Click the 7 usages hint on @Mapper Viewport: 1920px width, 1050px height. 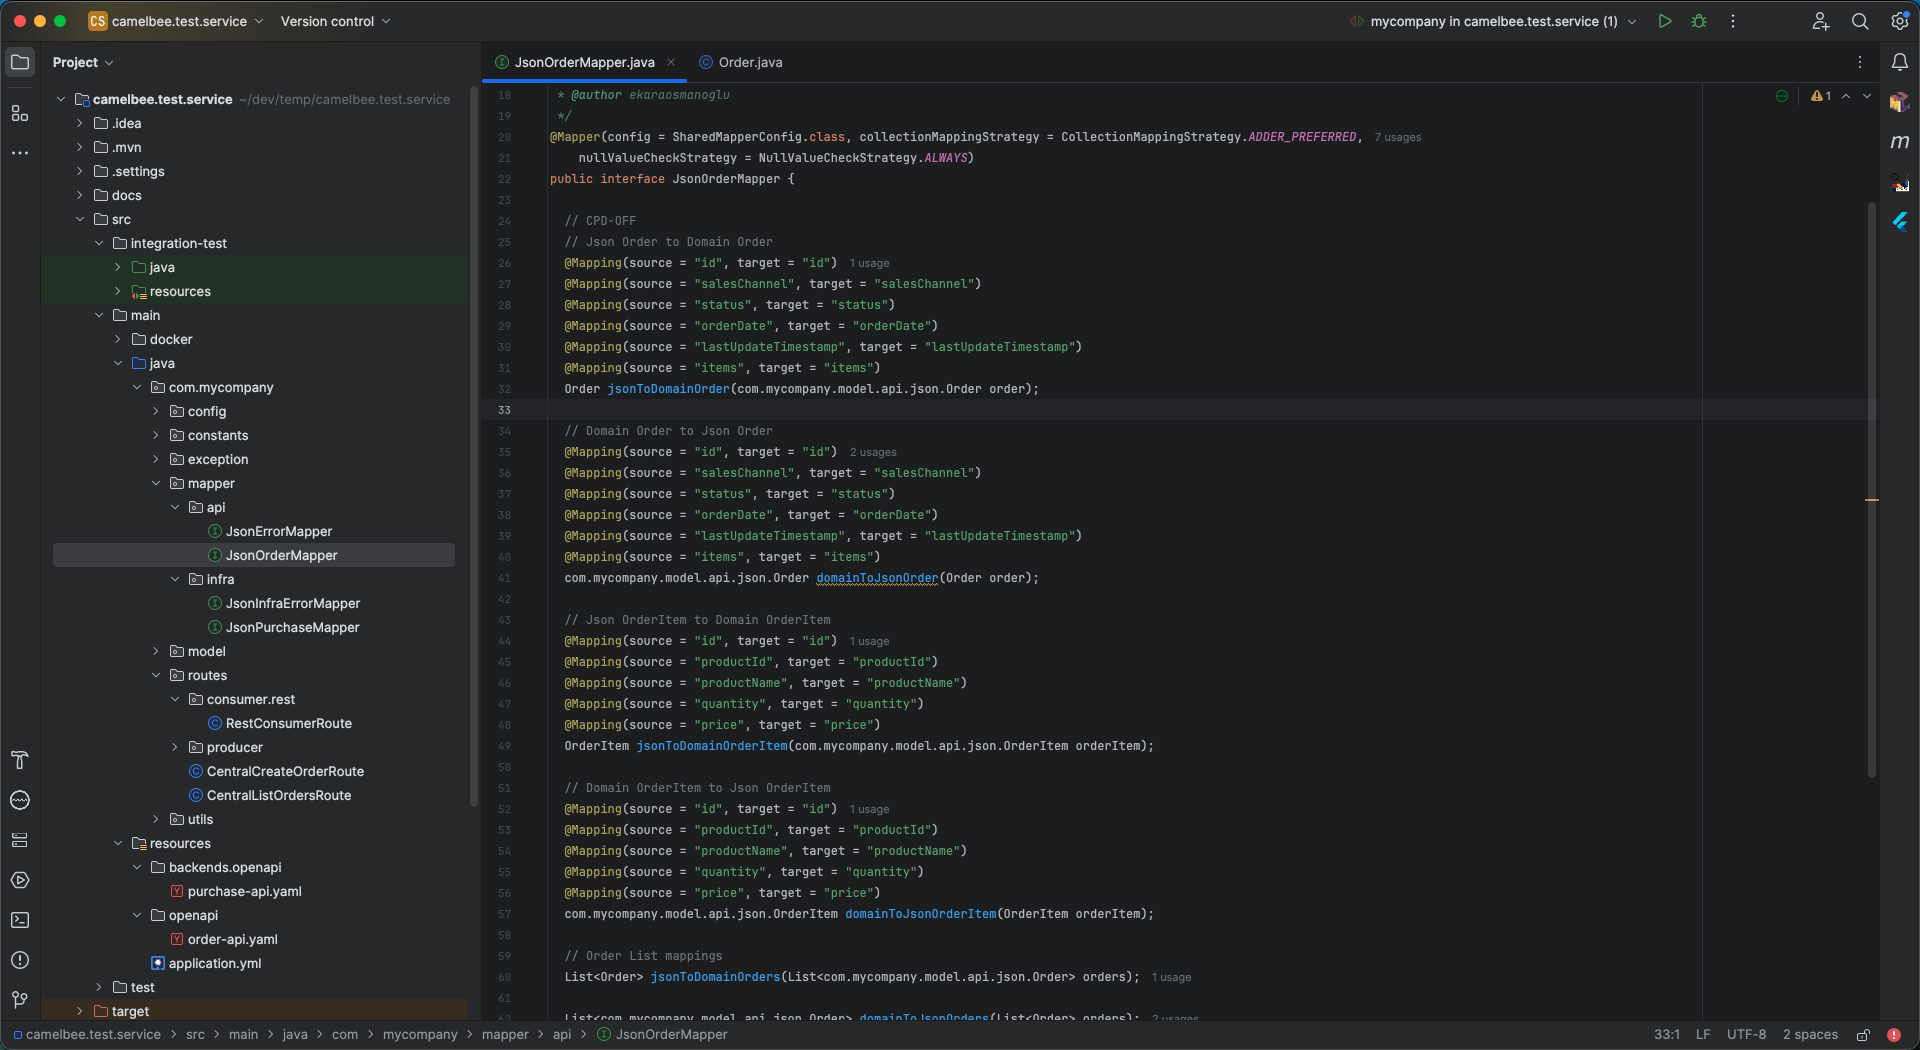tap(1397, 137)
